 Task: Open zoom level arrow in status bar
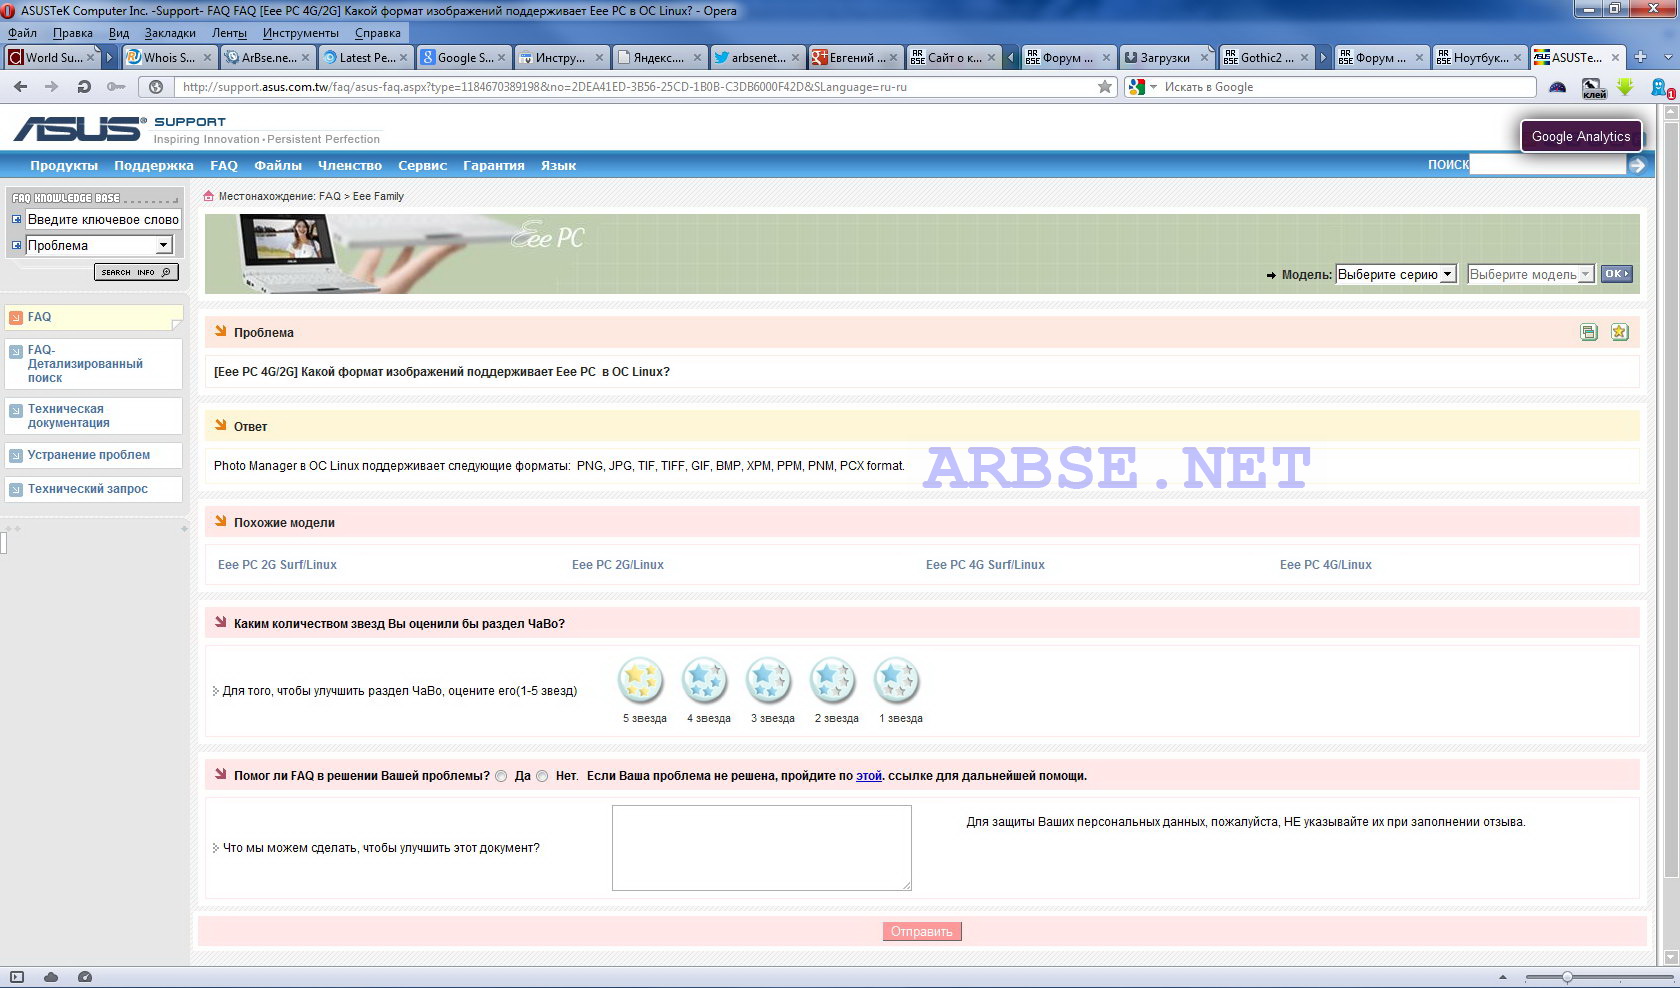(1502, 977)
